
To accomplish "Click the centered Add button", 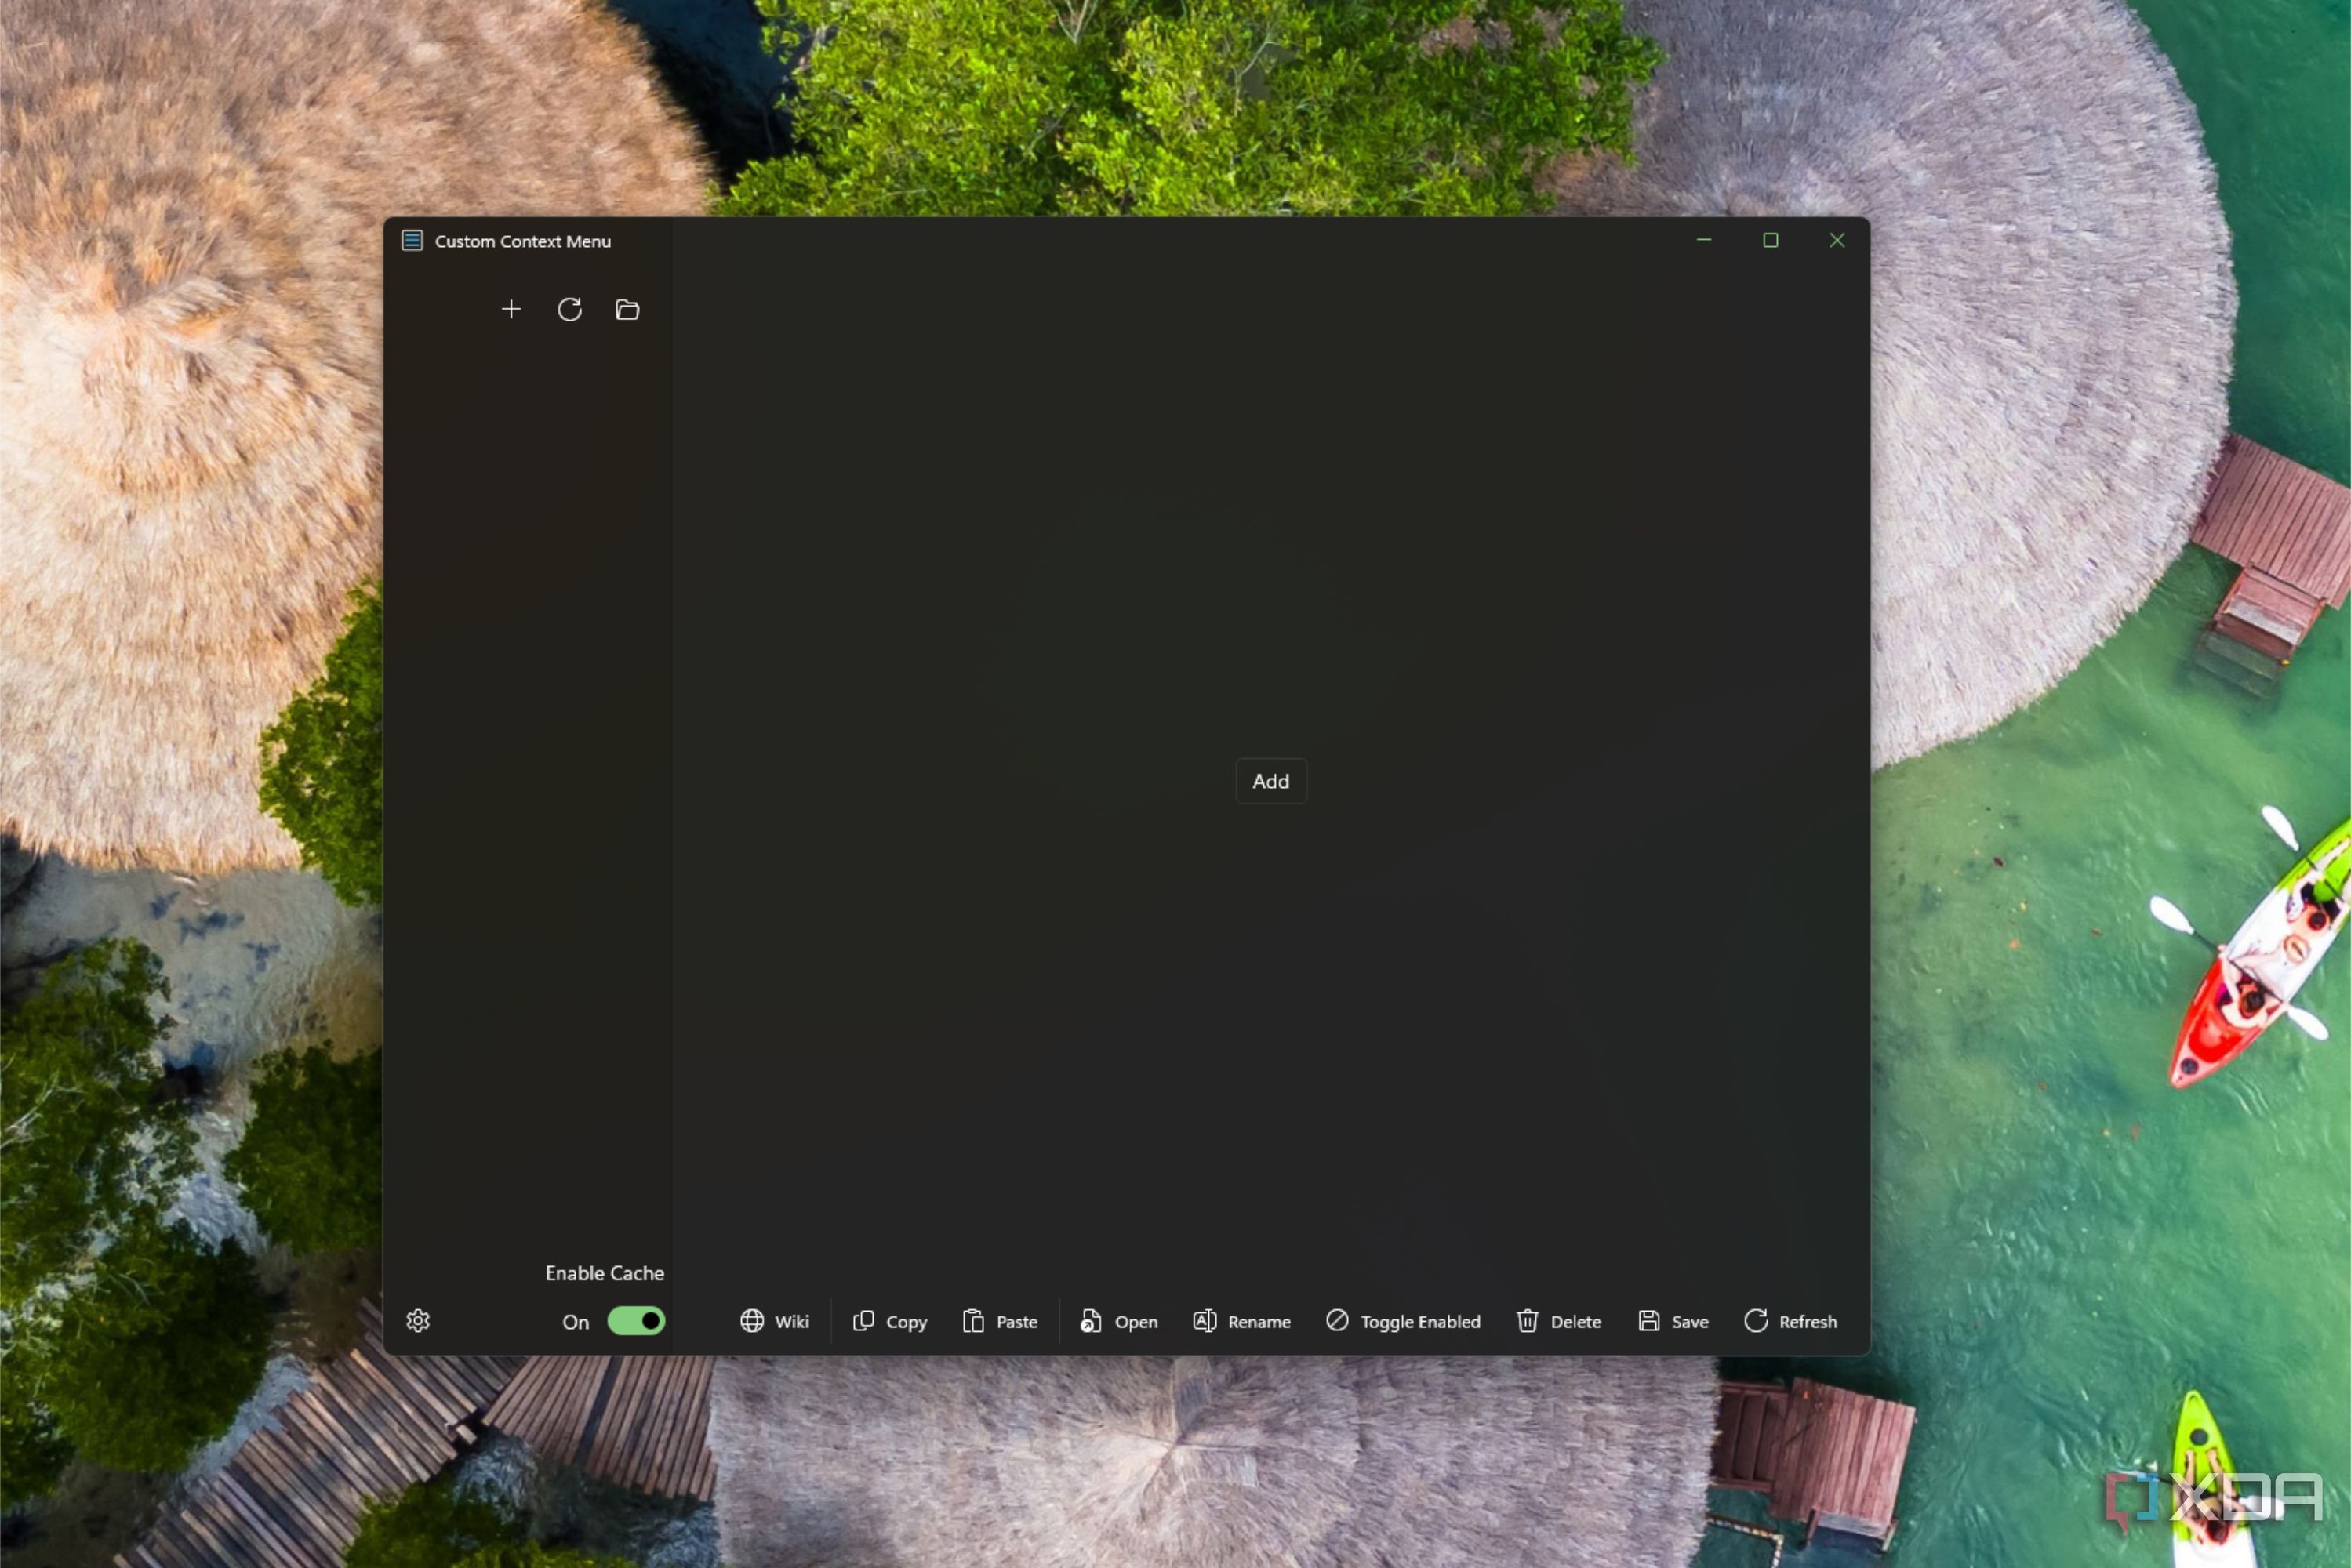I will point(1271,781).
